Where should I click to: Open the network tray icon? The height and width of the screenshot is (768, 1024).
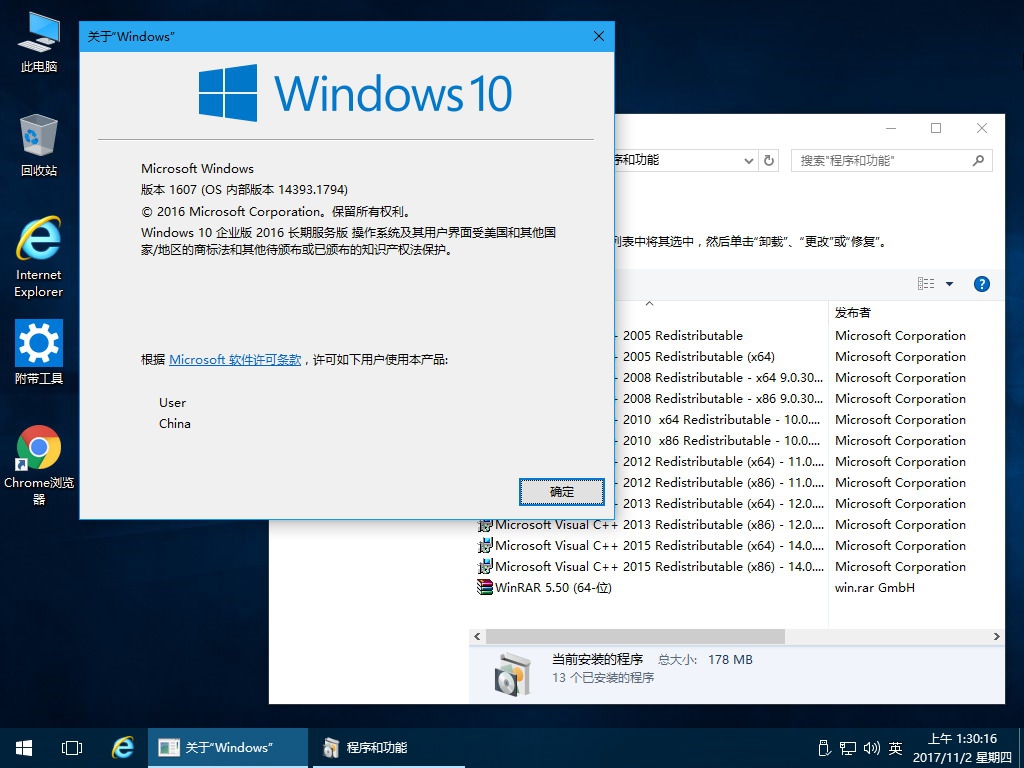848,748
